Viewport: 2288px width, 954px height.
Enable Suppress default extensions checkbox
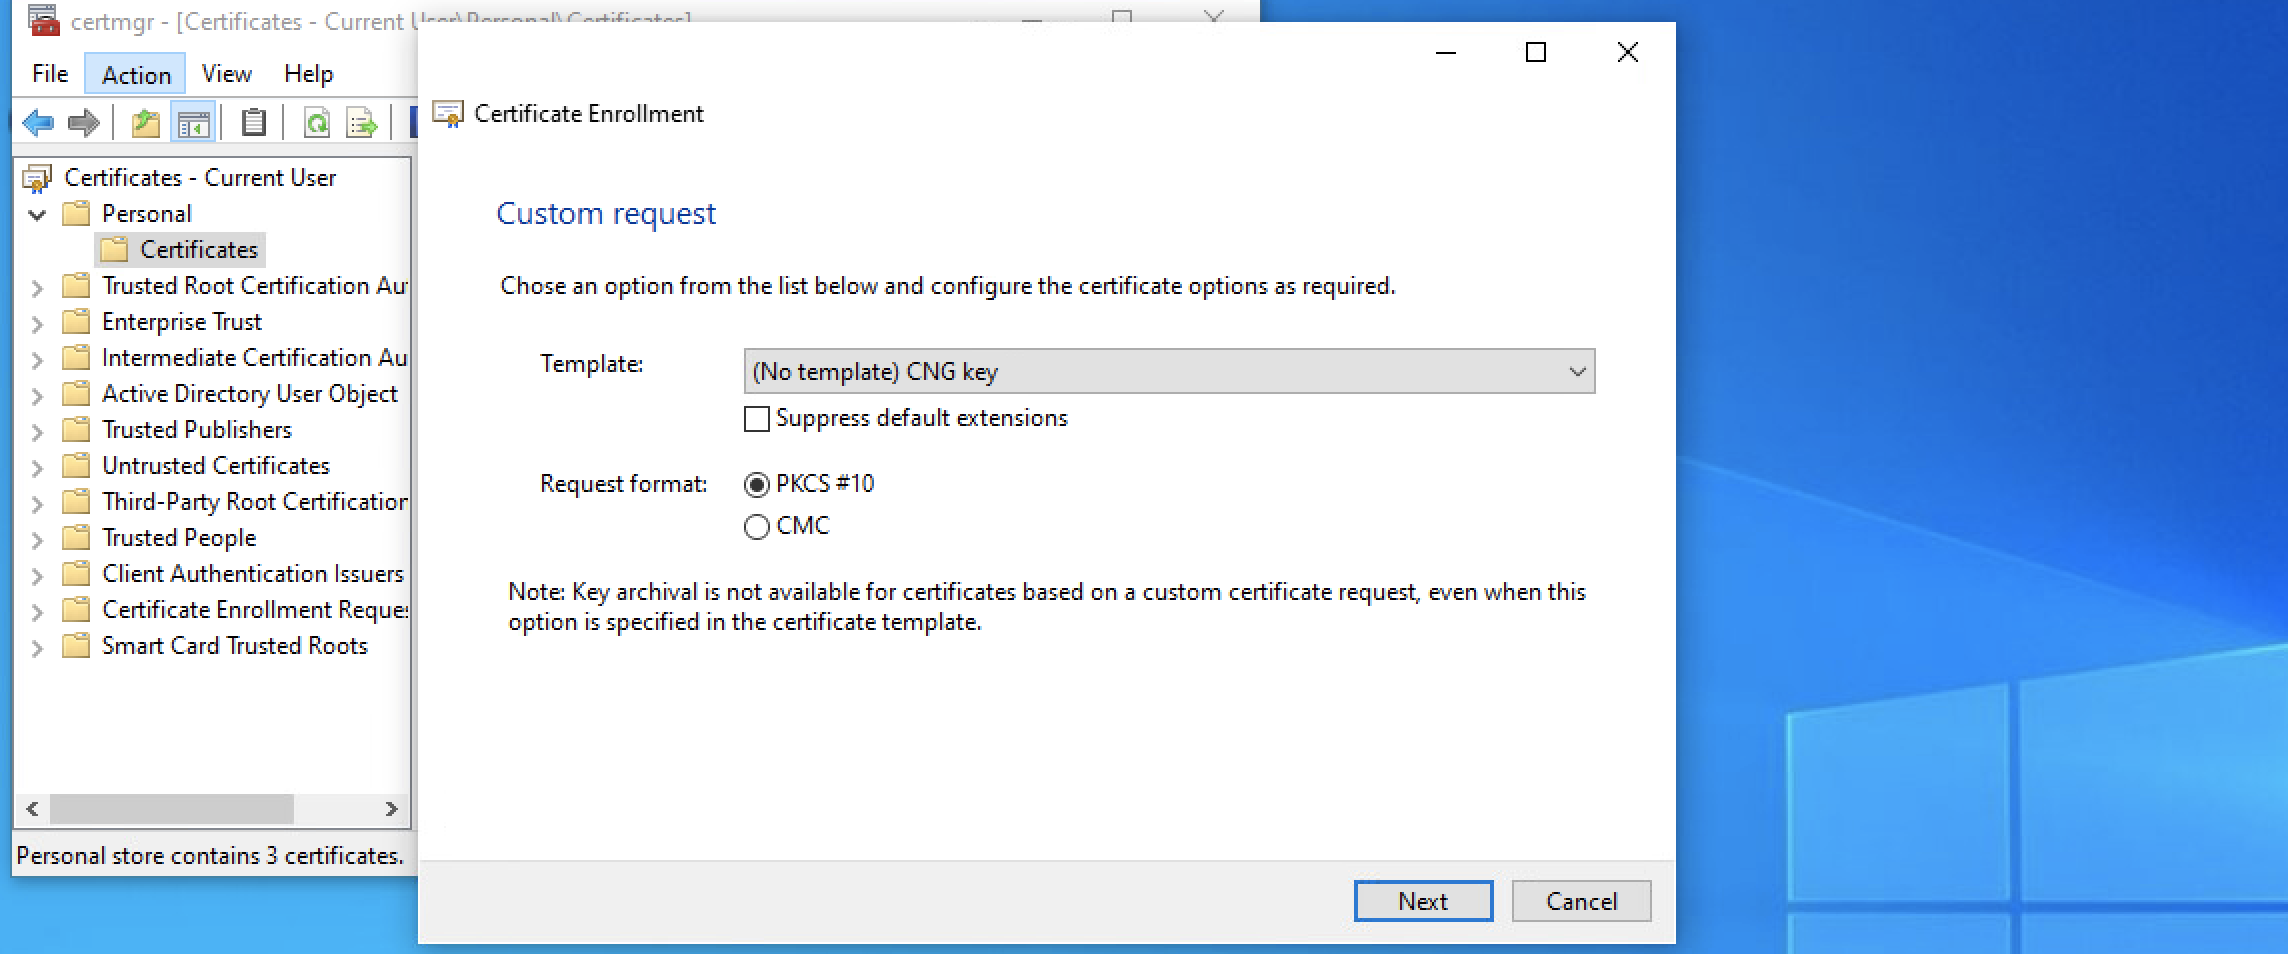pos(757,418)
